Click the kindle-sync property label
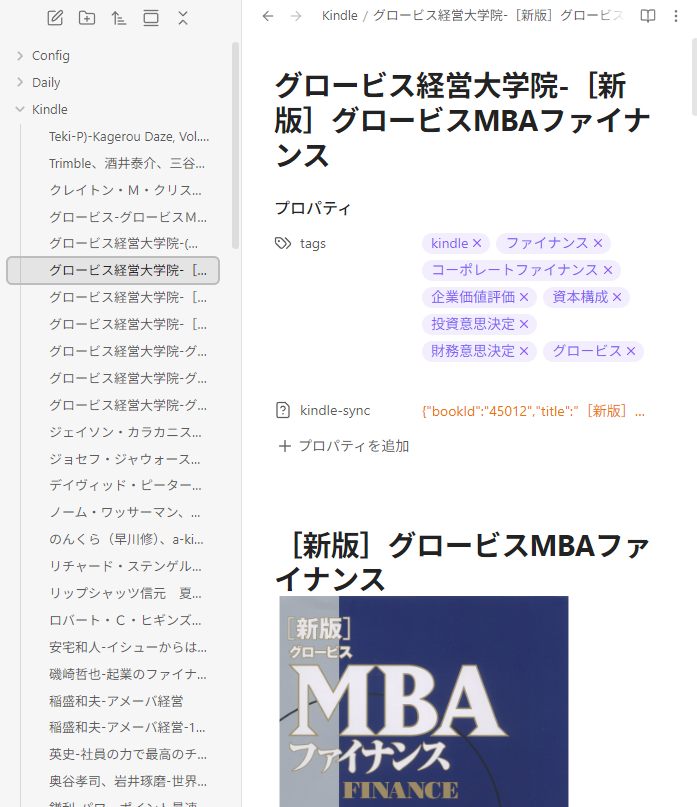Image resolution: width=697 pixels, height=807 pixels. pyautogui.click(x=335, y=410)
